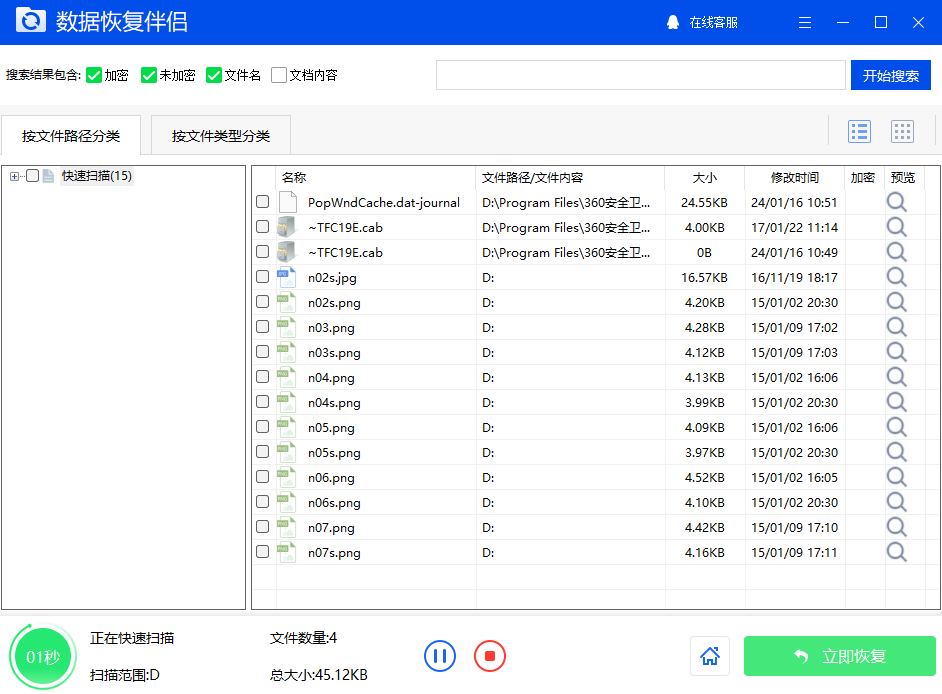This screenshot has width=942, height=694.
Task: Switch to grid view mode
Action: (x=902, y=131)
